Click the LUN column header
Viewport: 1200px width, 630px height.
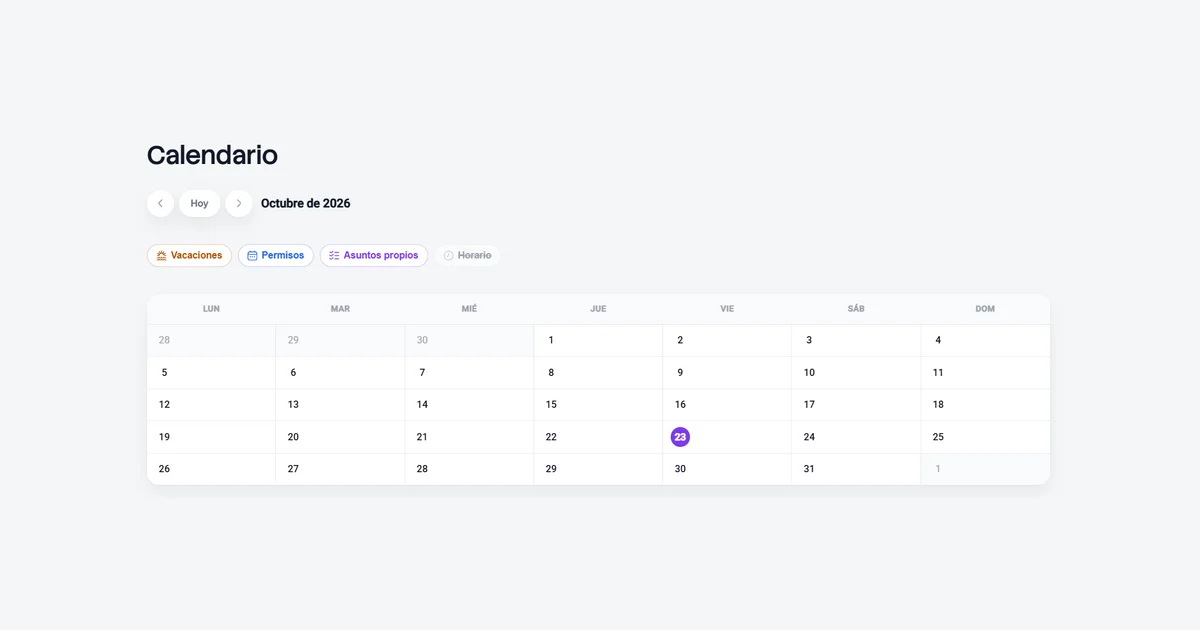pos(211,309)
